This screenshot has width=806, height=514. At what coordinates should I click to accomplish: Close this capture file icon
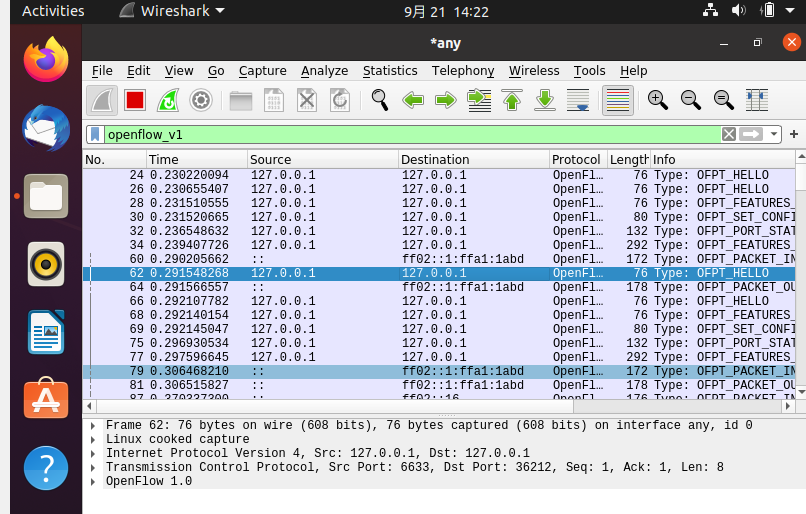[x=307, y=100]
